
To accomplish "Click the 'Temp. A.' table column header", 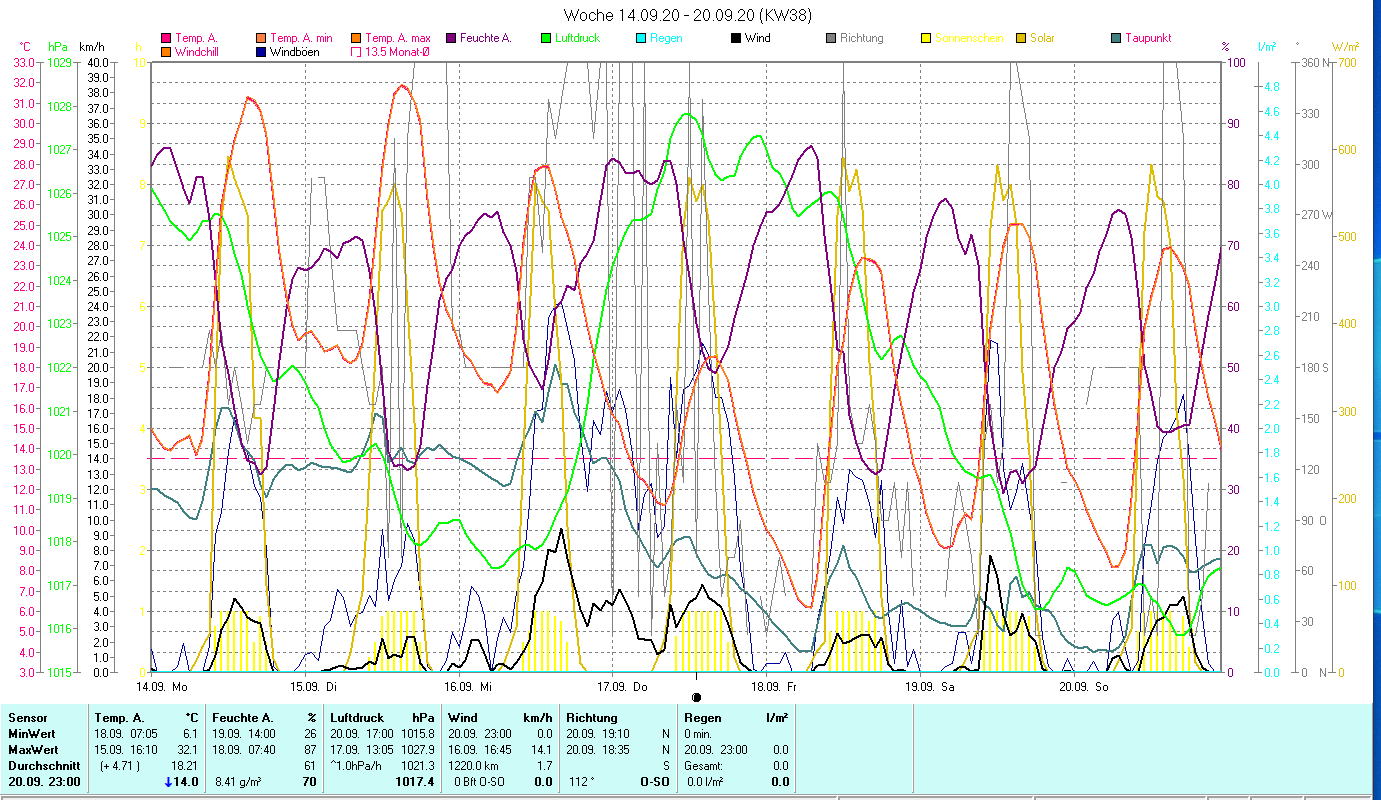I will [x=119, y=717].
